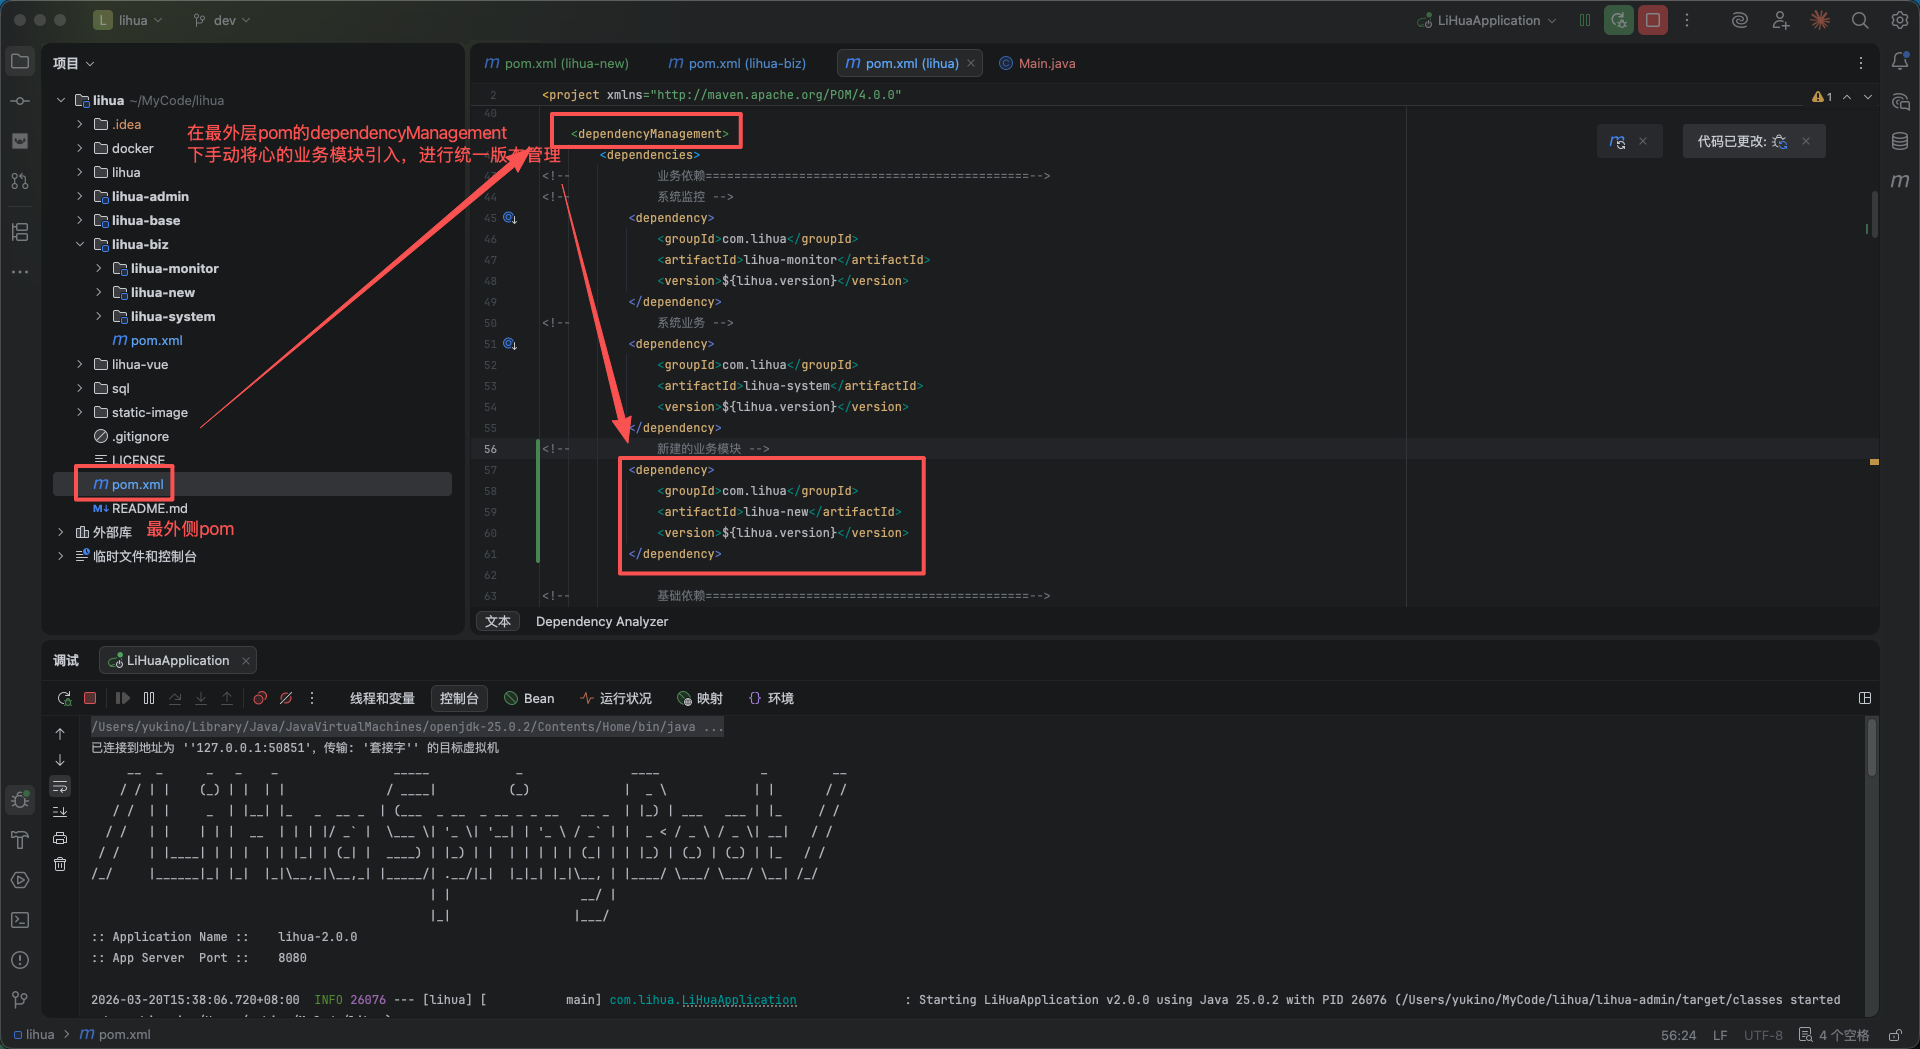Clear console output with the trash icon

pyautogui.click(x=60, y=864)
